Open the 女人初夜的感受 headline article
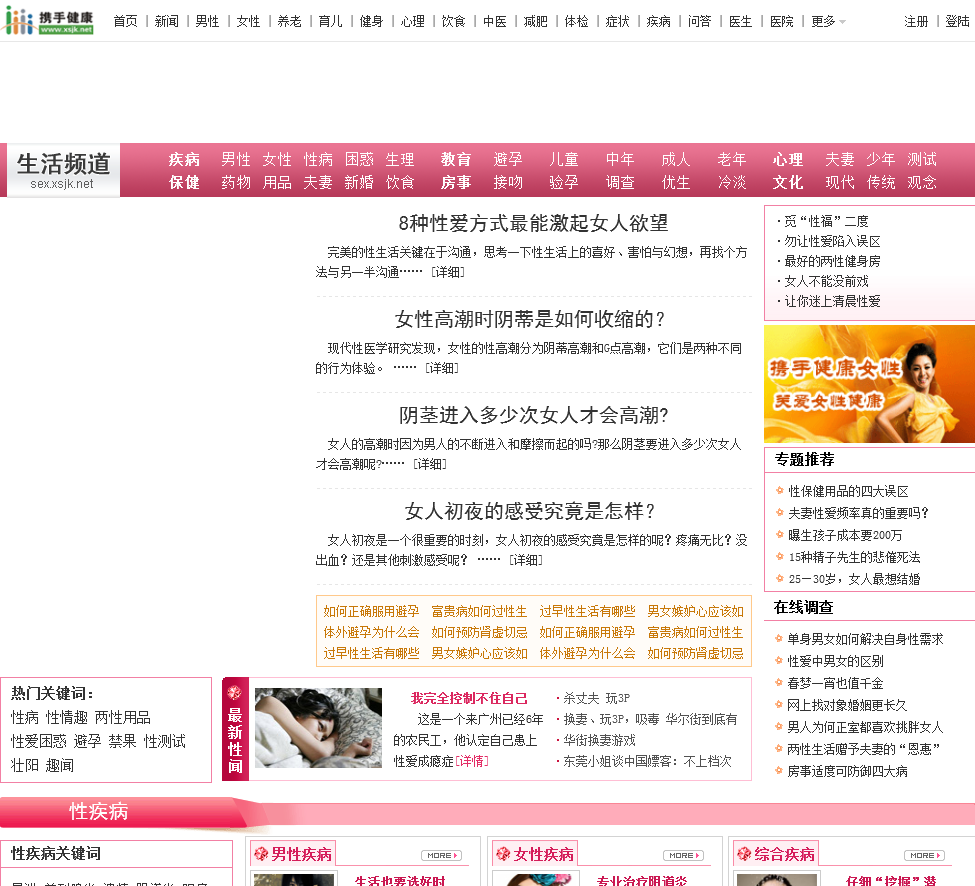Image resolution: width=975 pixels, height=886 pixels. point(530,512)
